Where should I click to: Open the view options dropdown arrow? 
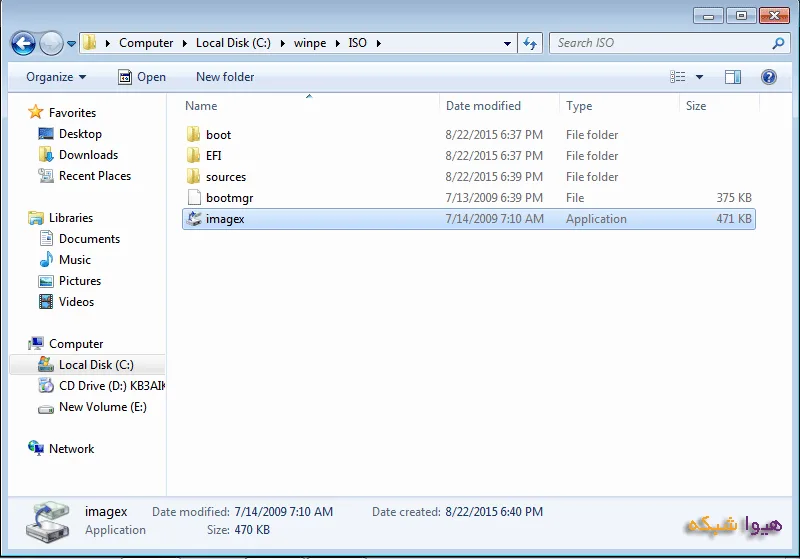[699, 77]
